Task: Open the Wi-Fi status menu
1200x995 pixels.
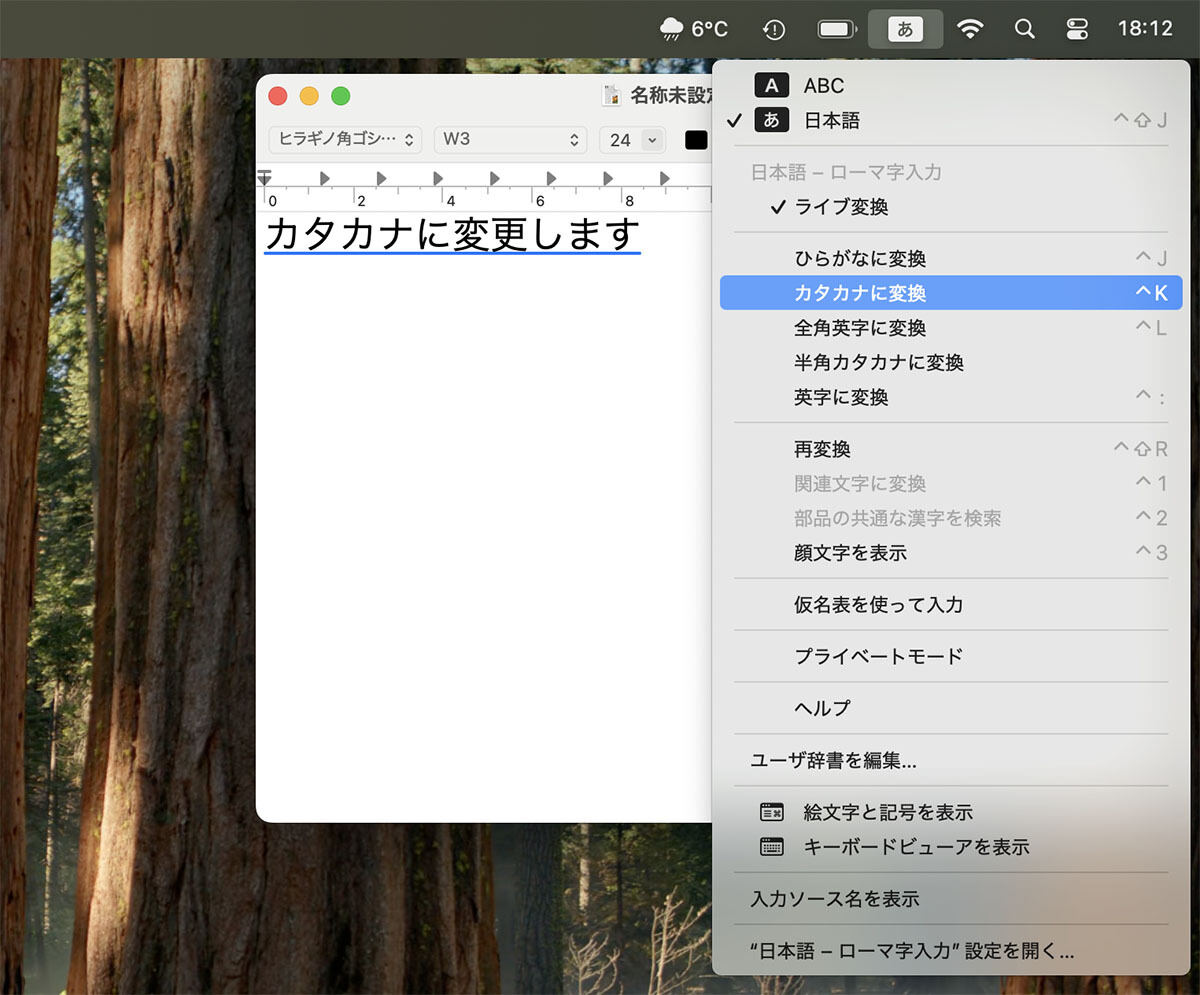Action: [x=970, y=29]
